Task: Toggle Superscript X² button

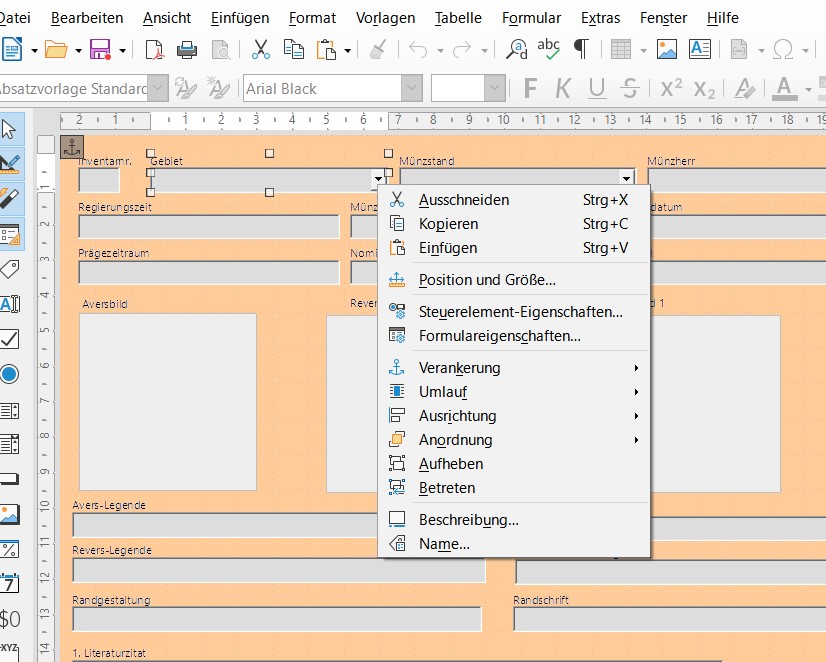Action: pos(671,88)
